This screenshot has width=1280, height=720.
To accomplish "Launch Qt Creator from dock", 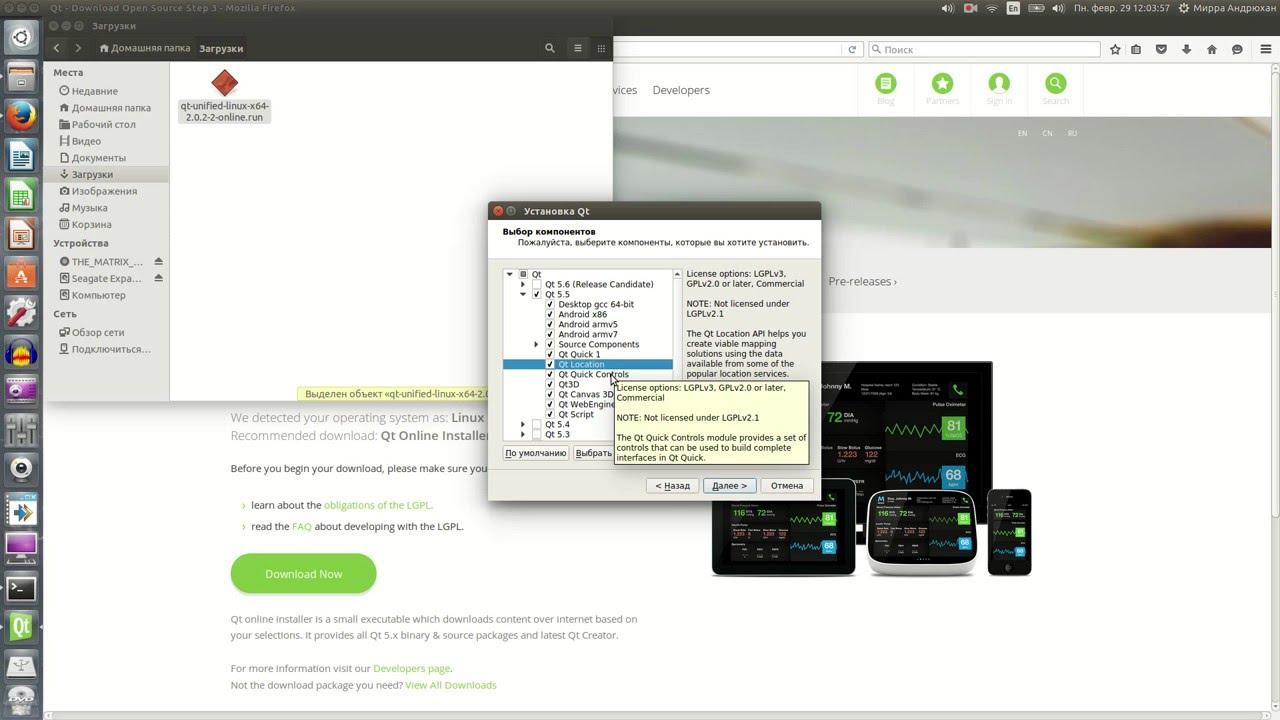I will [21, 626].
